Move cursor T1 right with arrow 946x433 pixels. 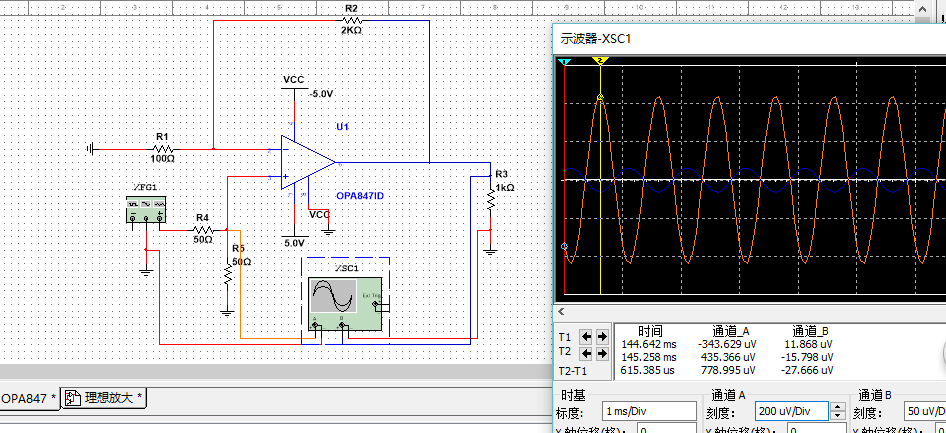[602, 336]
